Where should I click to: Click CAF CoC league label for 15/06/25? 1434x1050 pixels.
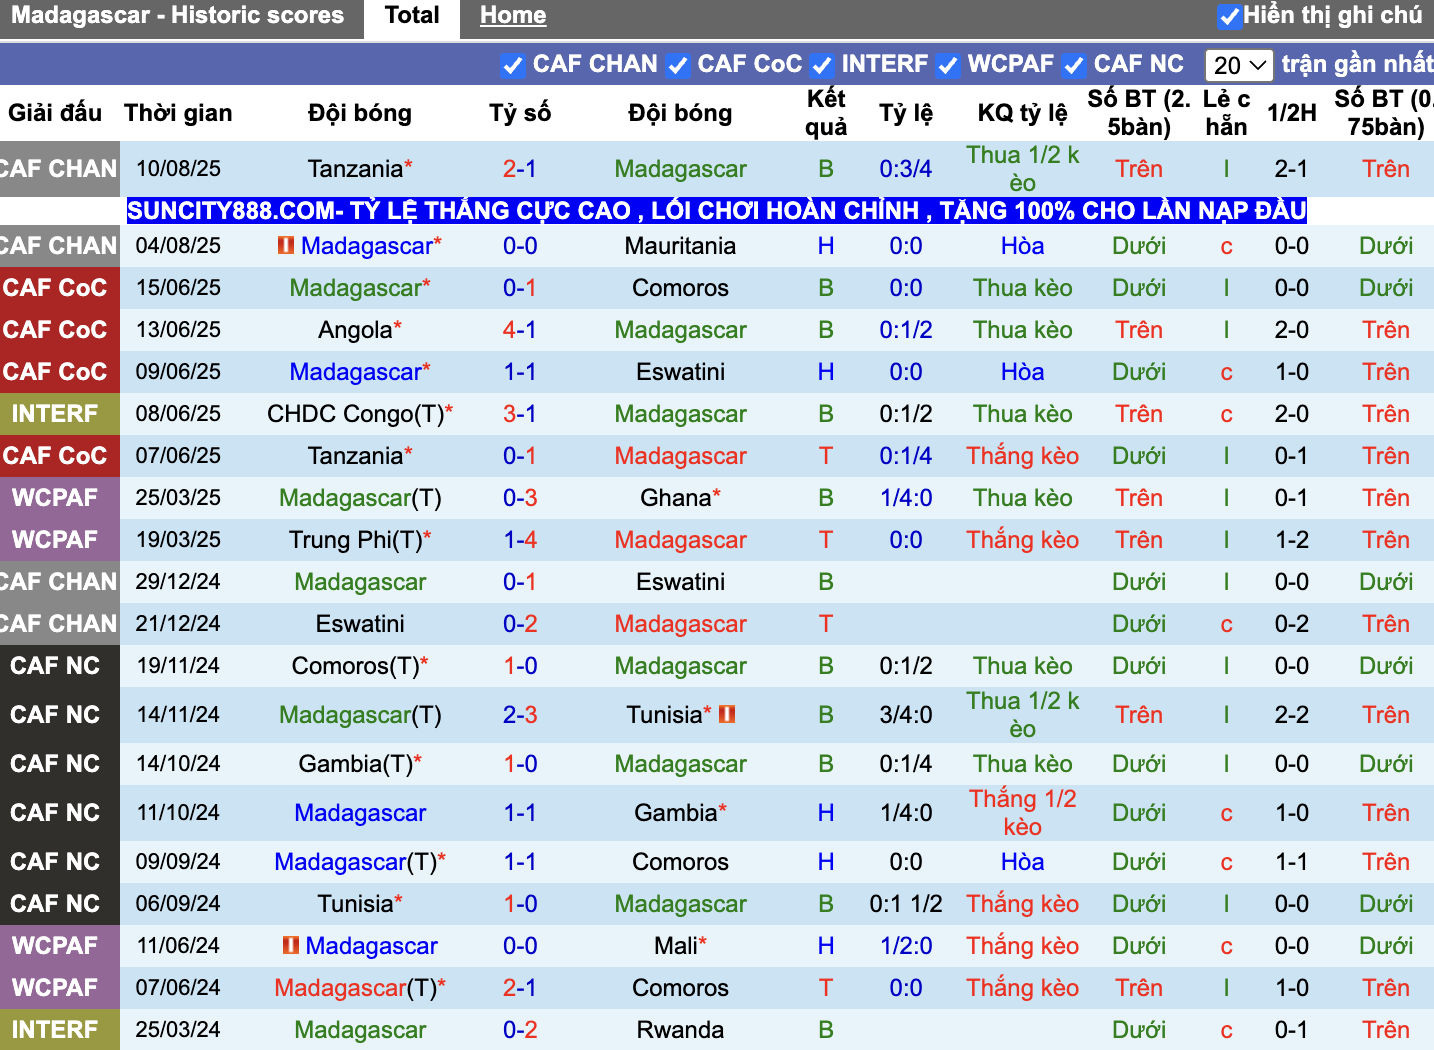tap(55, 288)
